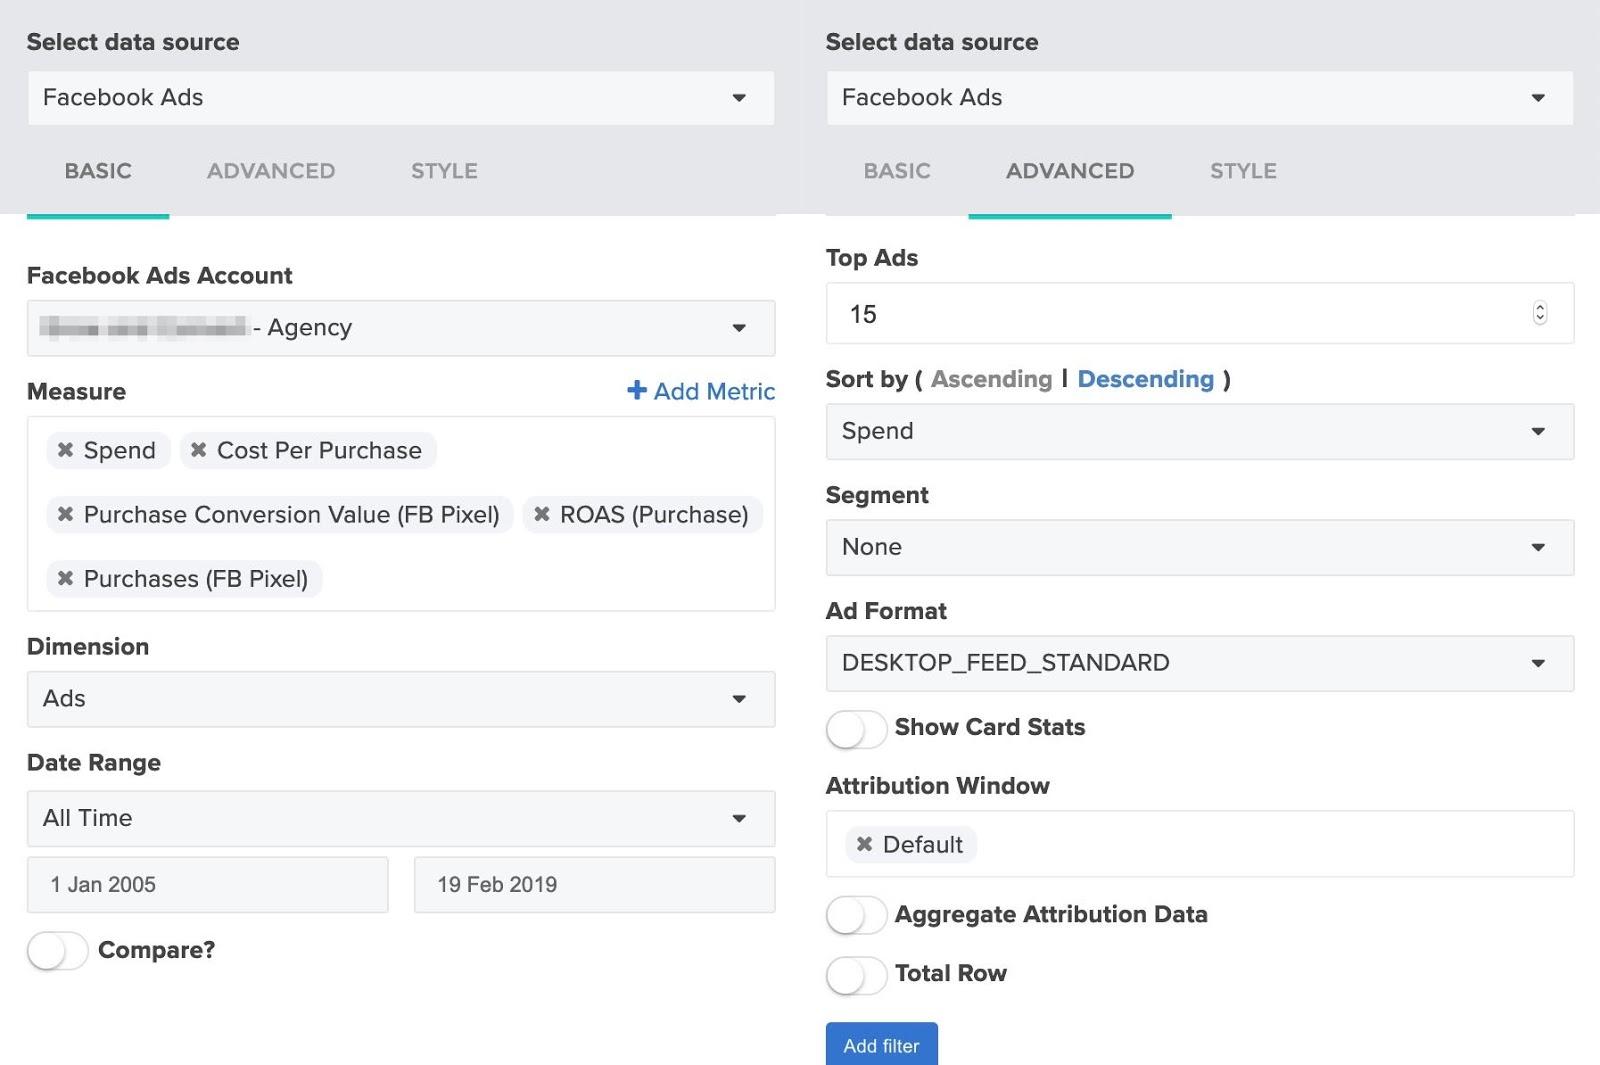The image size is (1600, 1065).
Task: Enable Show Card Stats switch
Action: coord(856,728)
